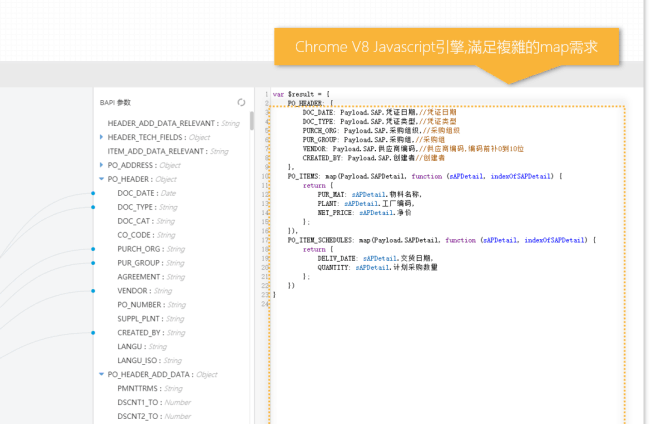Click the DELIV_DATE line in editor
The height and width of the screenshot is (424, 651).
click(x=375, y=259)
